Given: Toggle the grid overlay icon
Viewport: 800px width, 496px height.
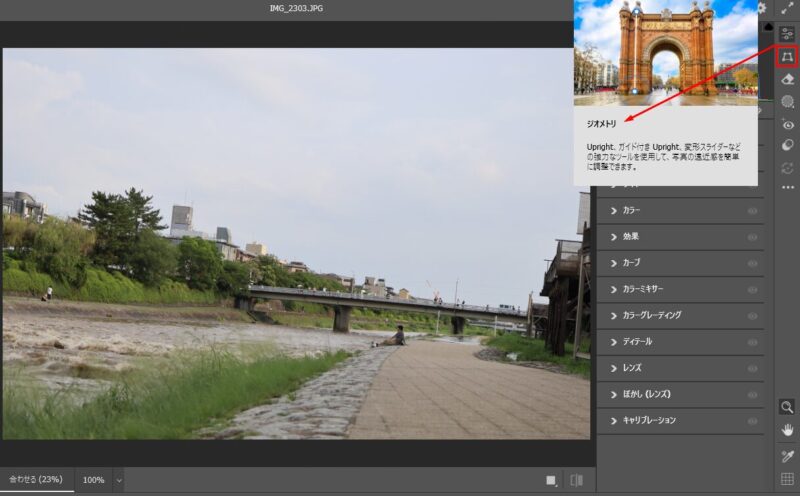Looking at the screenshot, I should [x=787, y=479].
